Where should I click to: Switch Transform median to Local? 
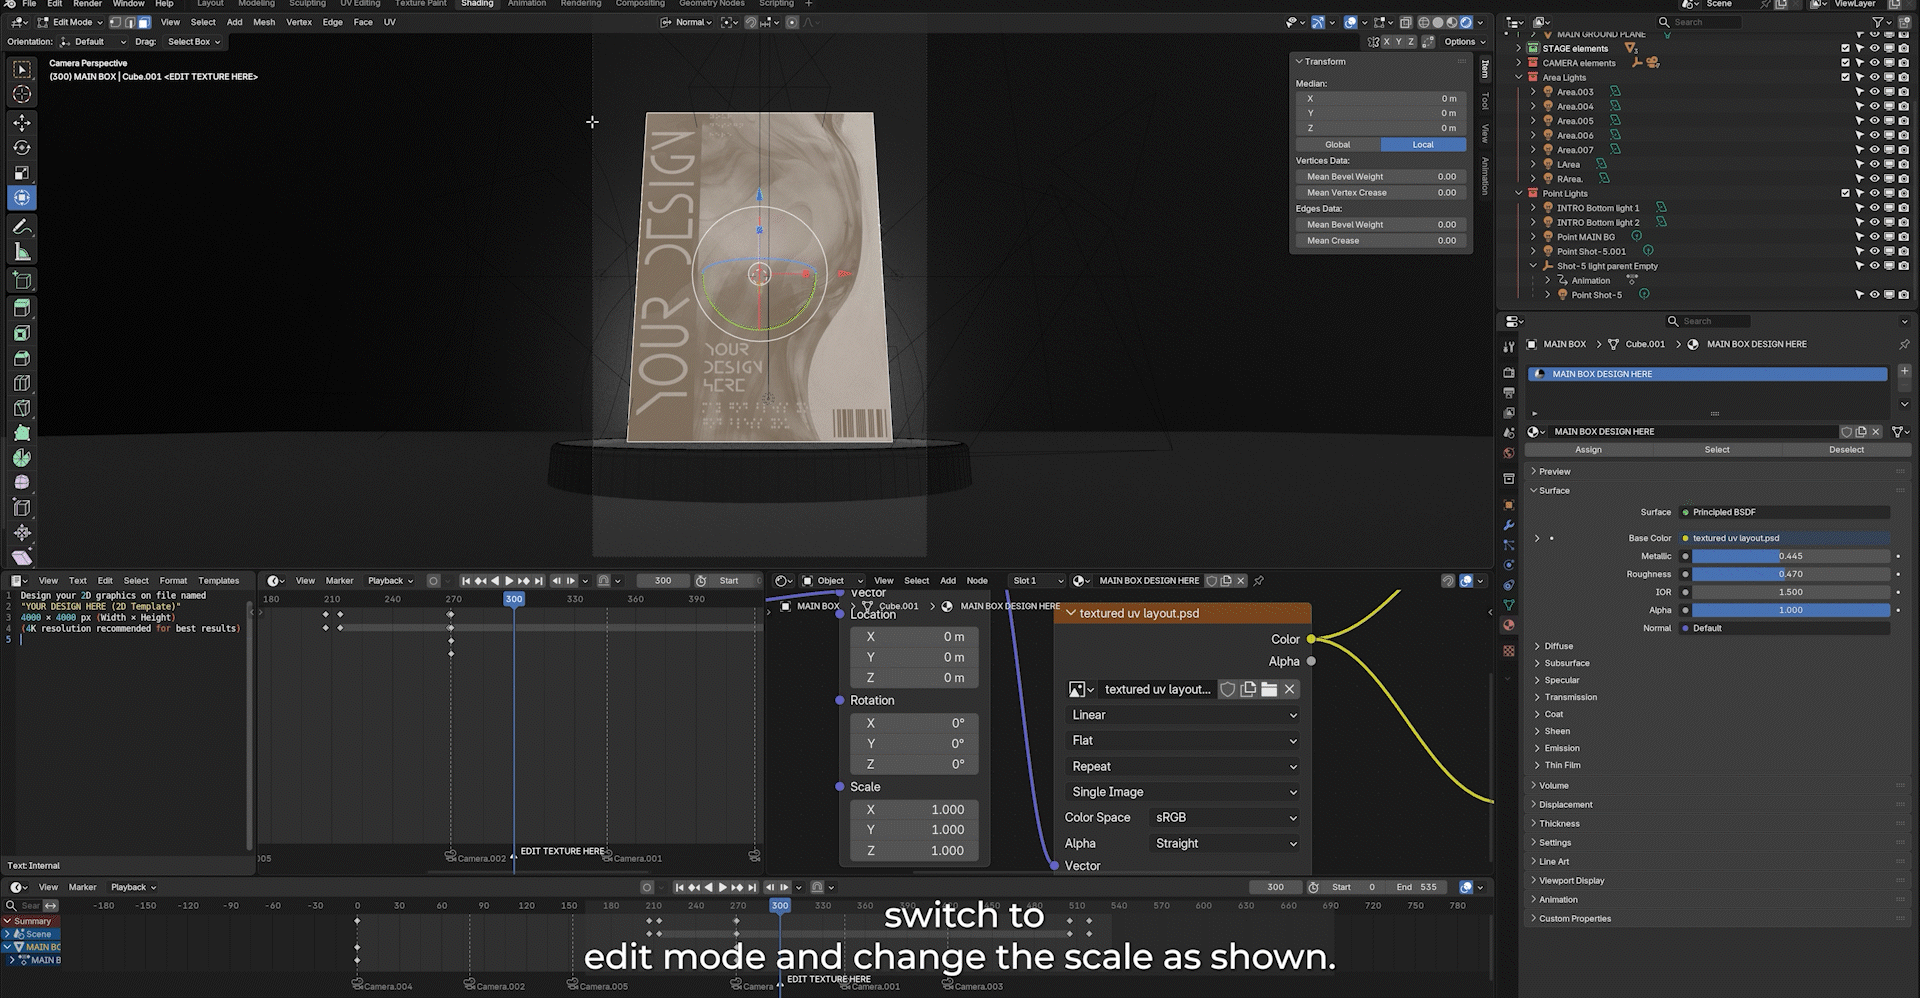click(1423, 145)
